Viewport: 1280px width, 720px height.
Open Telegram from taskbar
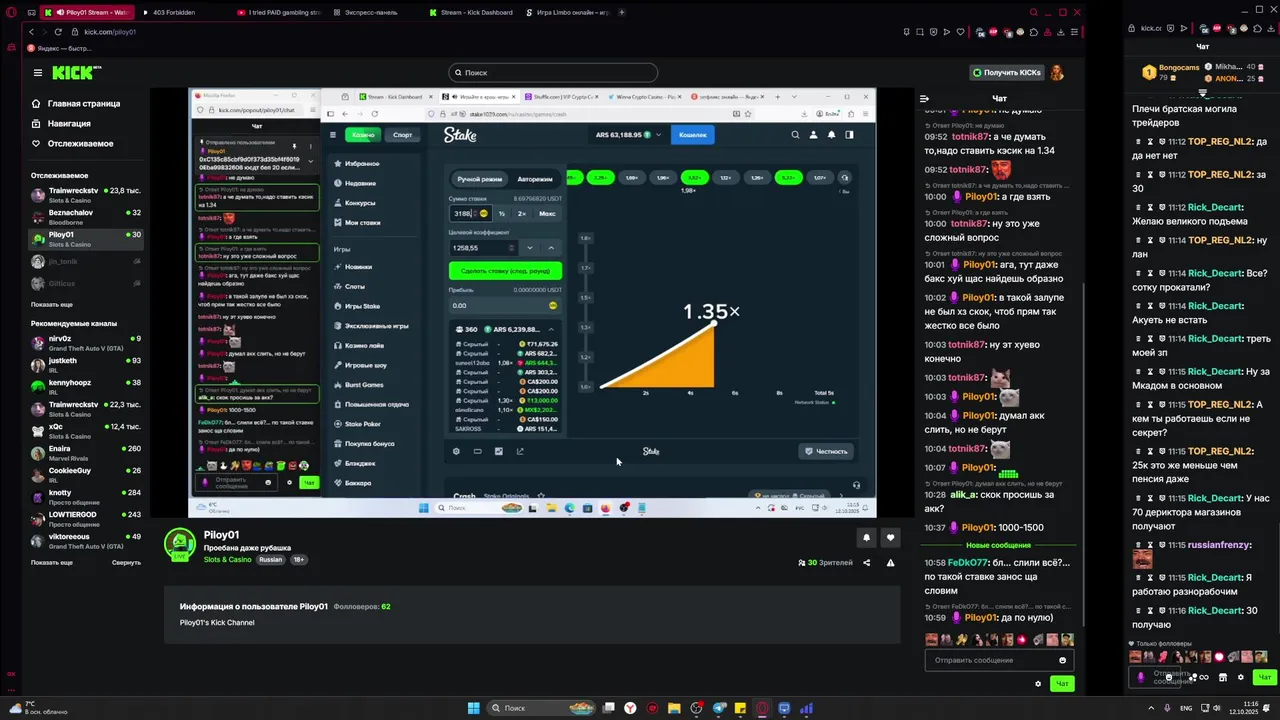point(718,708)
